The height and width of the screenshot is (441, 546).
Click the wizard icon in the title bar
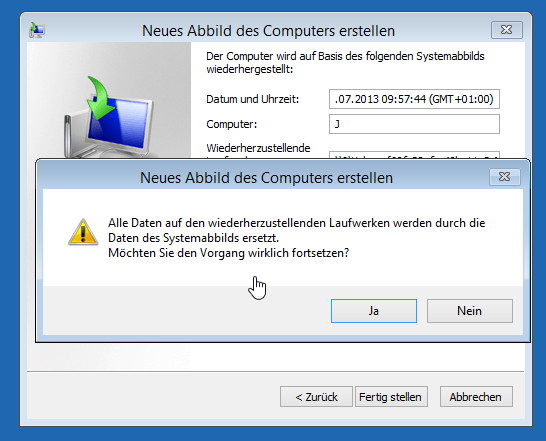coord(37,30)
